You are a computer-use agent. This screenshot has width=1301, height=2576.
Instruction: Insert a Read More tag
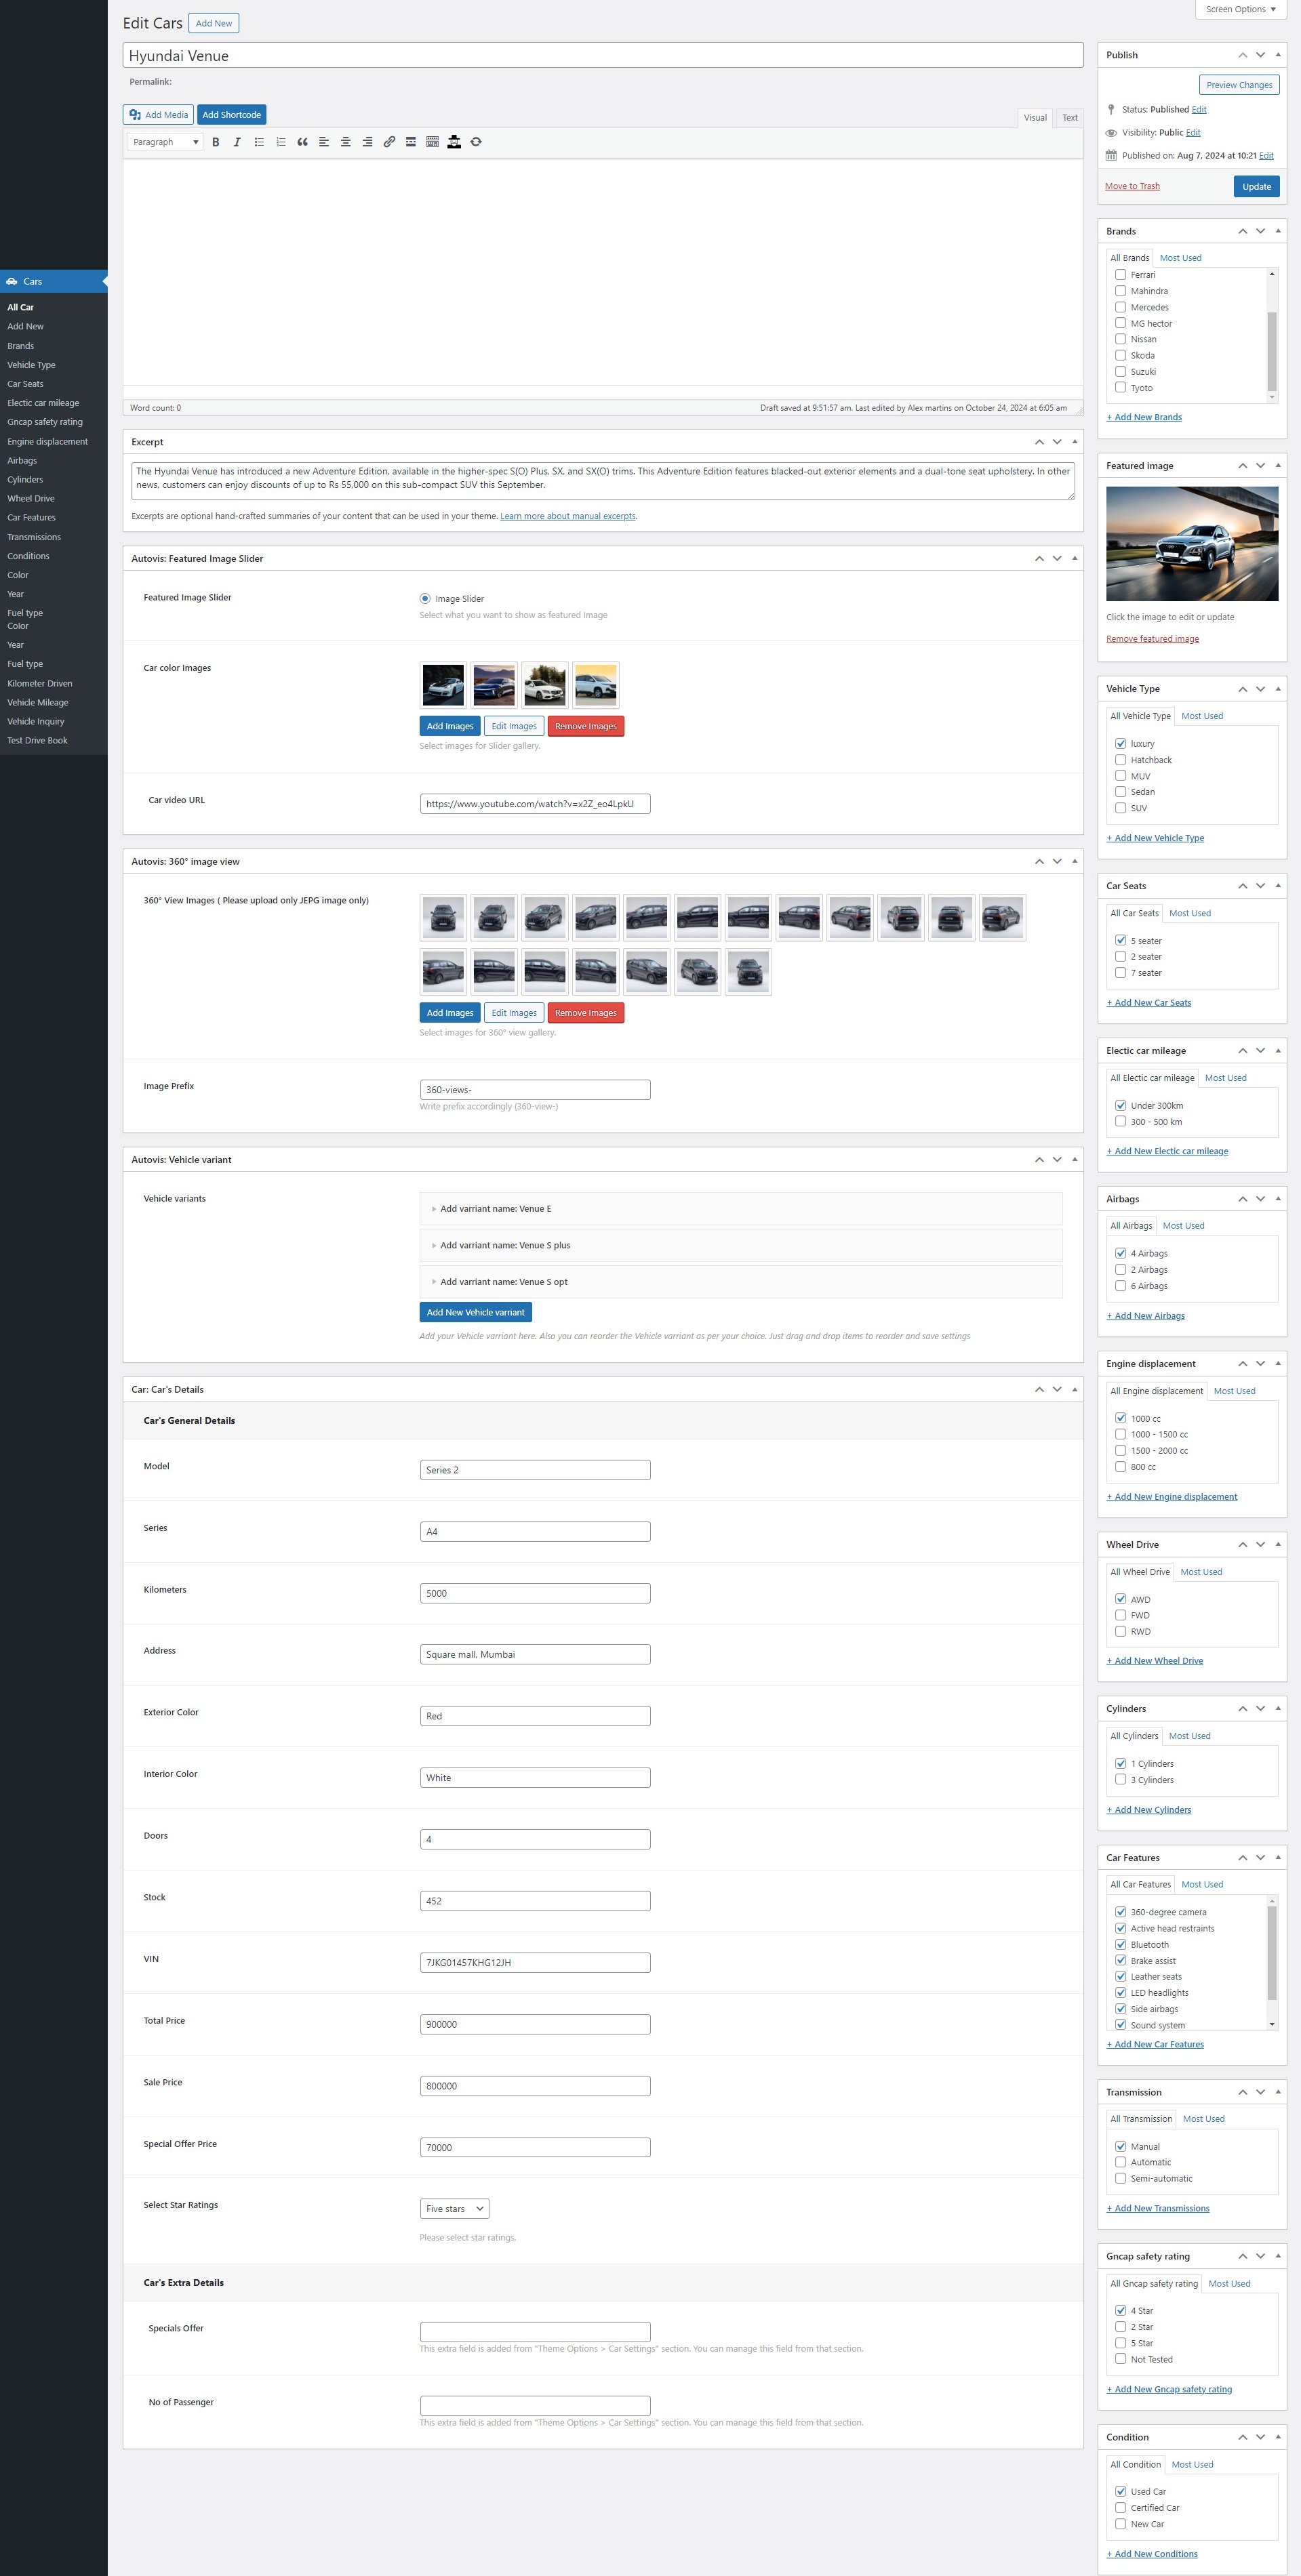[x=411, y=142]
